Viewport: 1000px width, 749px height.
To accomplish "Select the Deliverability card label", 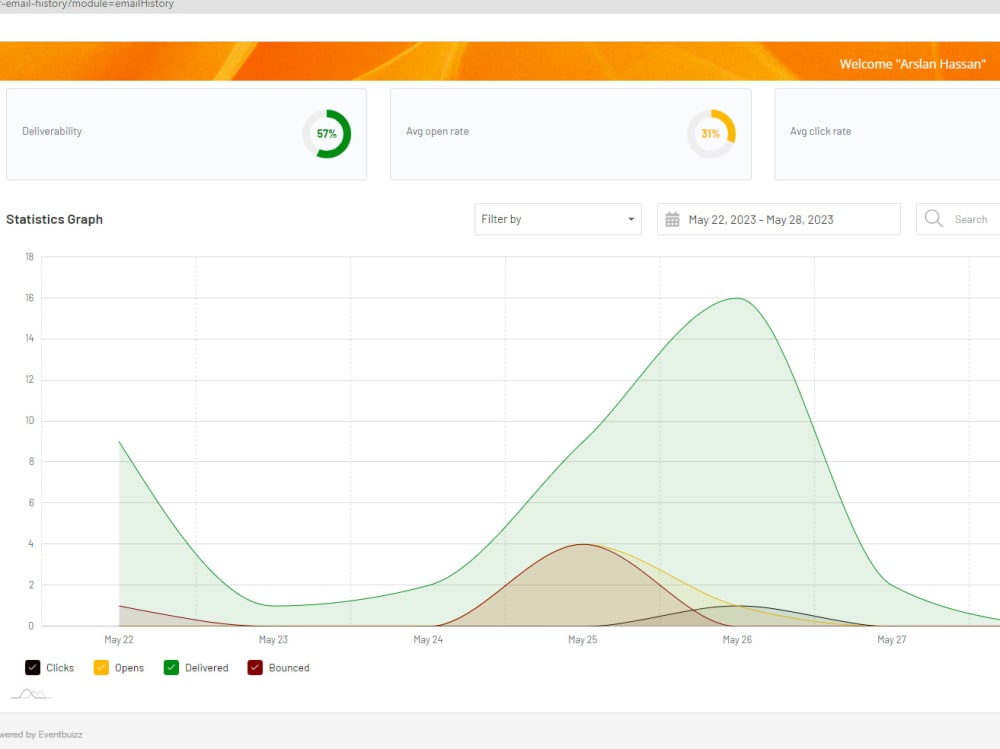I will [x=52, y=131].
